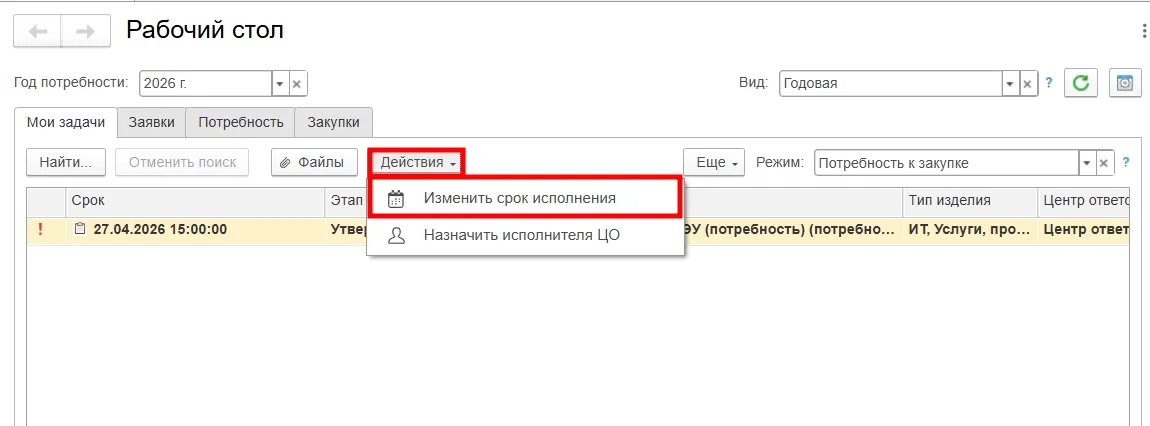Click the Файлы button

[x=313, y=163]
